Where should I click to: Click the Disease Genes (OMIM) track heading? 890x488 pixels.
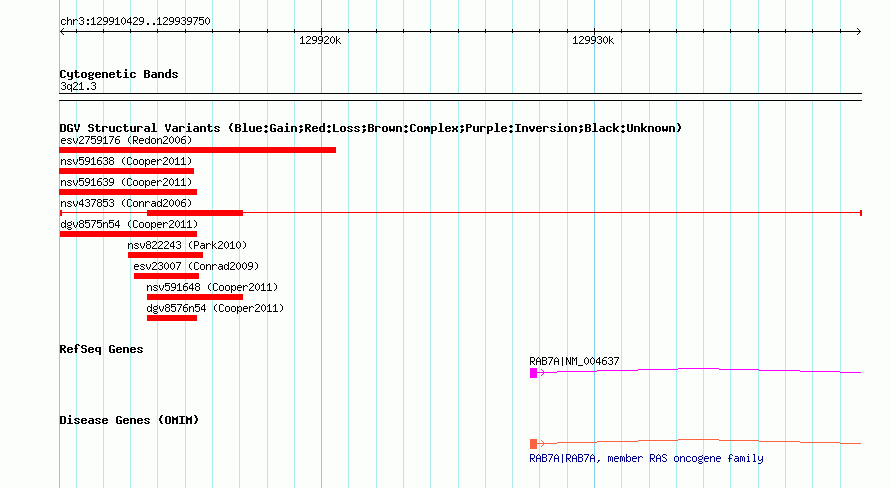click(x=129, y=420)
